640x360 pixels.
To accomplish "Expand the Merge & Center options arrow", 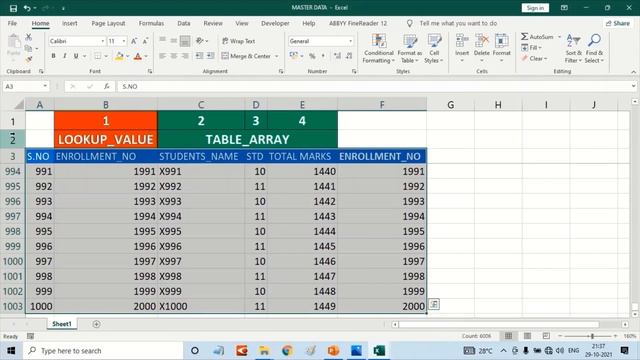I will pos(276,56).
